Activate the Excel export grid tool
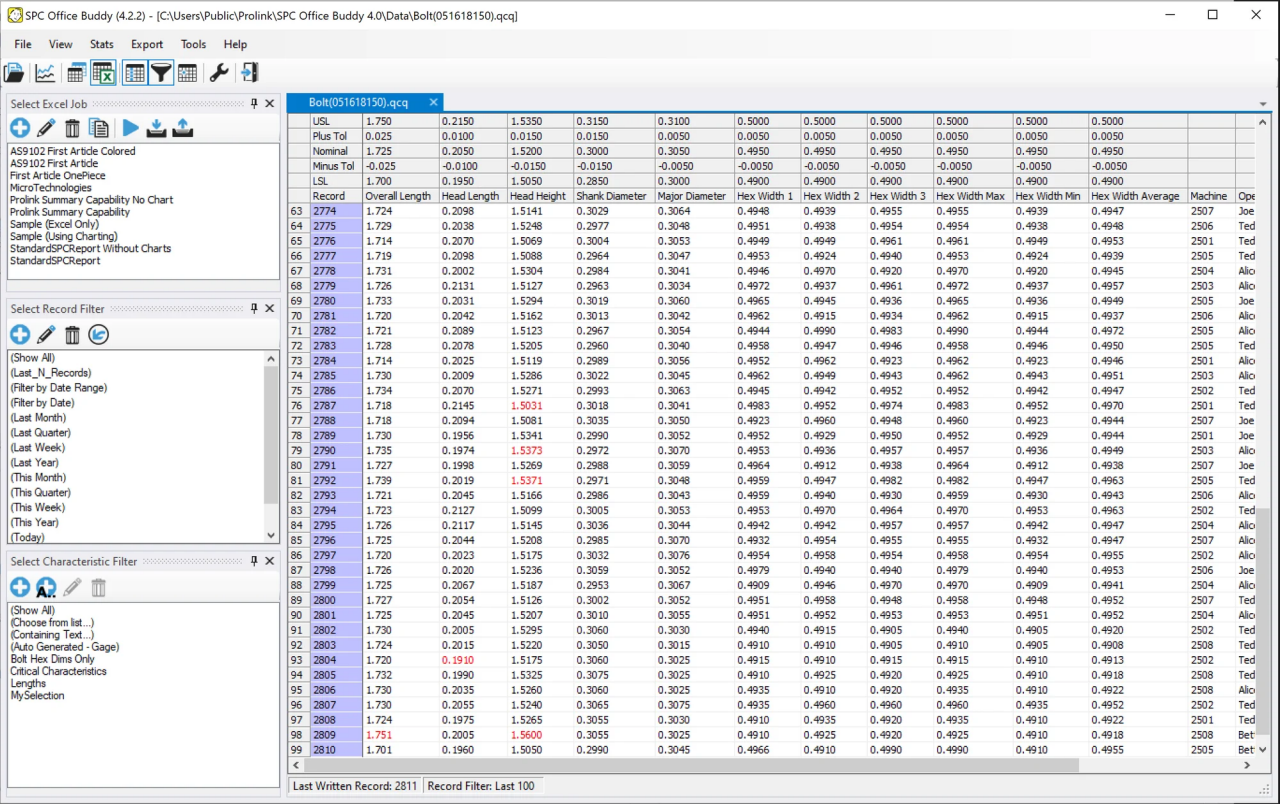Viewport: 1280px width, 804px height. pos(103,71)
